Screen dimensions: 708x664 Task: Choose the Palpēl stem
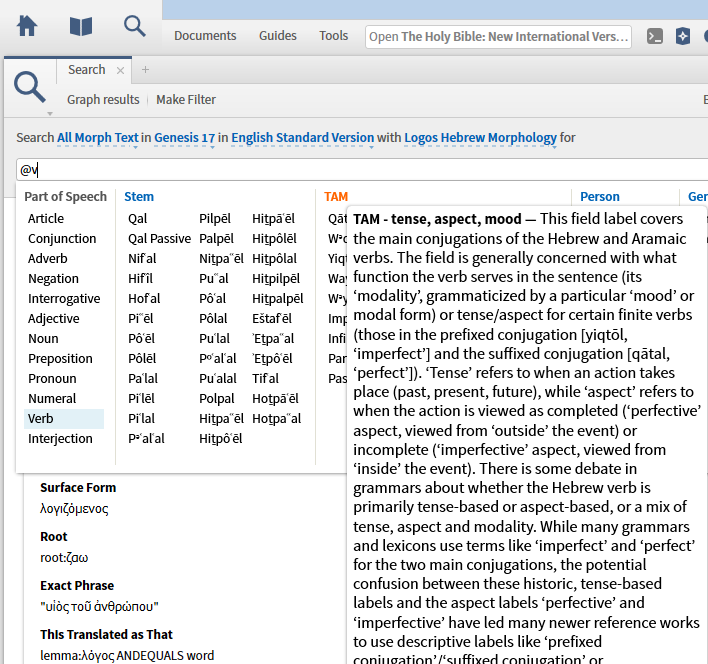[x=217, y=238]
